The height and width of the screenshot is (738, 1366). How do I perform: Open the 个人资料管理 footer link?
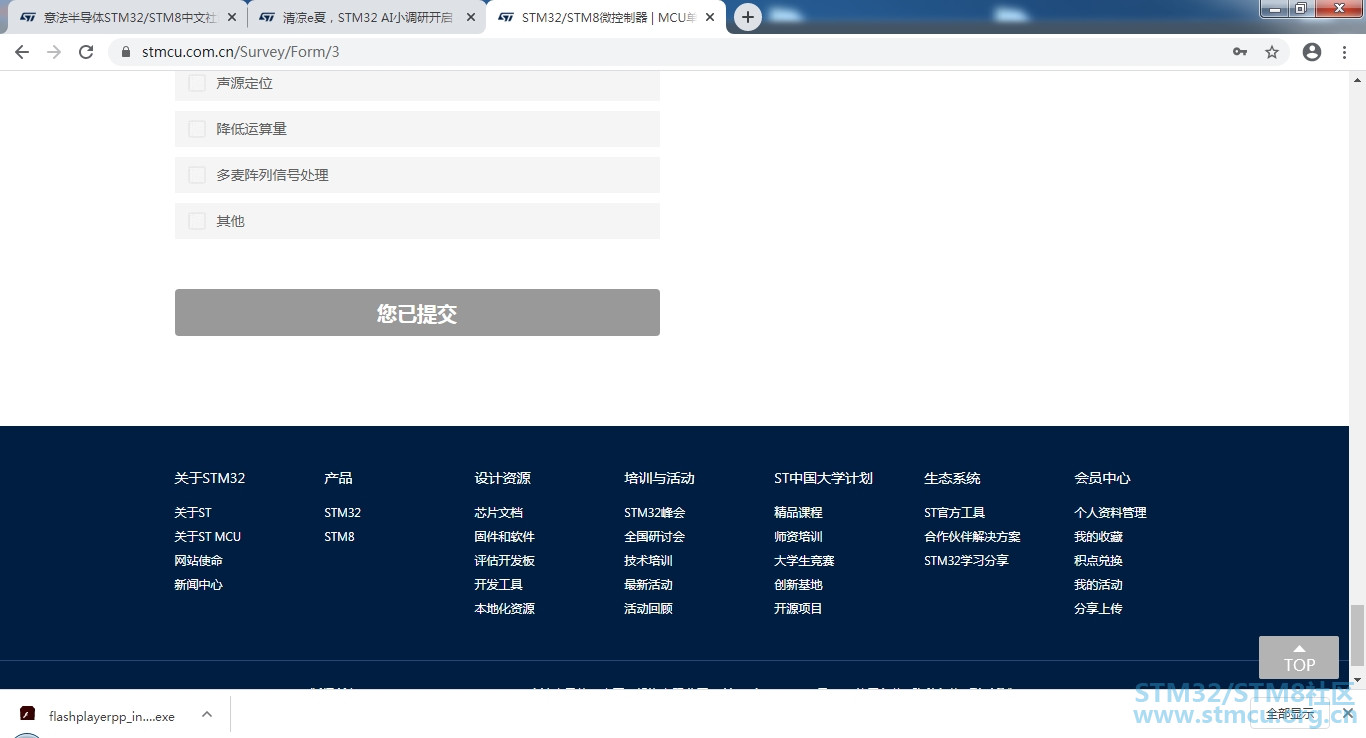coord(1111,513)
